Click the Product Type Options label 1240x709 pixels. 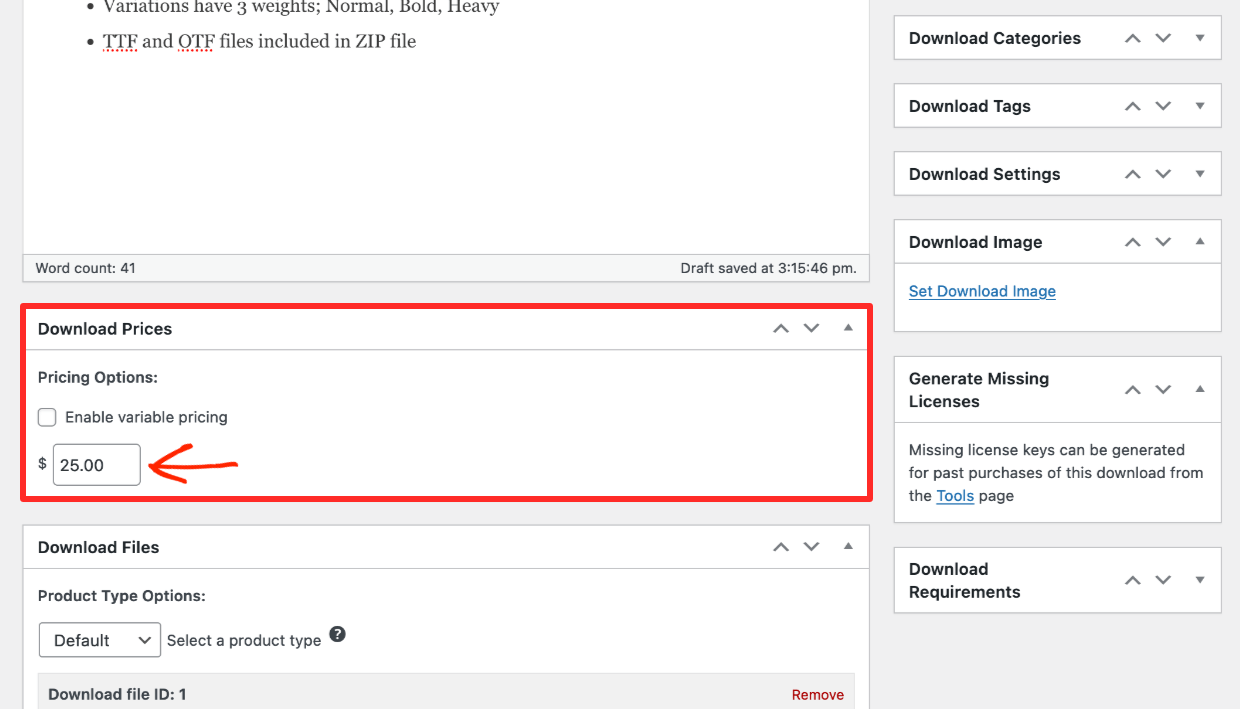tap(122, 595)
